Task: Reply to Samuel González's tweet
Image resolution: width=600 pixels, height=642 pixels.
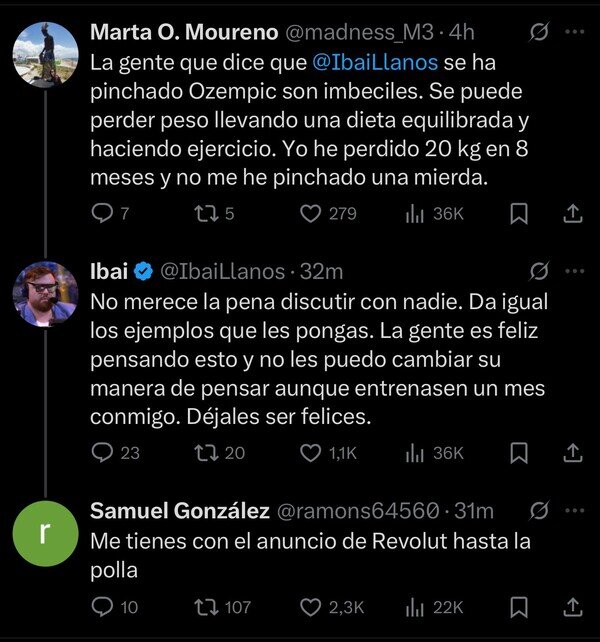Action: (x=103, y=607)
